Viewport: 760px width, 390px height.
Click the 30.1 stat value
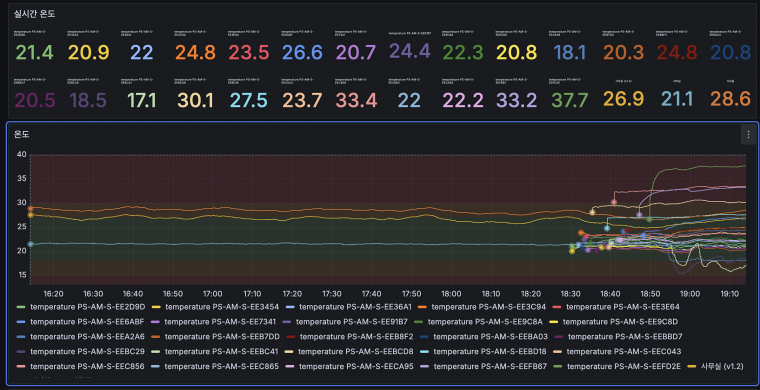pos(195,100)
